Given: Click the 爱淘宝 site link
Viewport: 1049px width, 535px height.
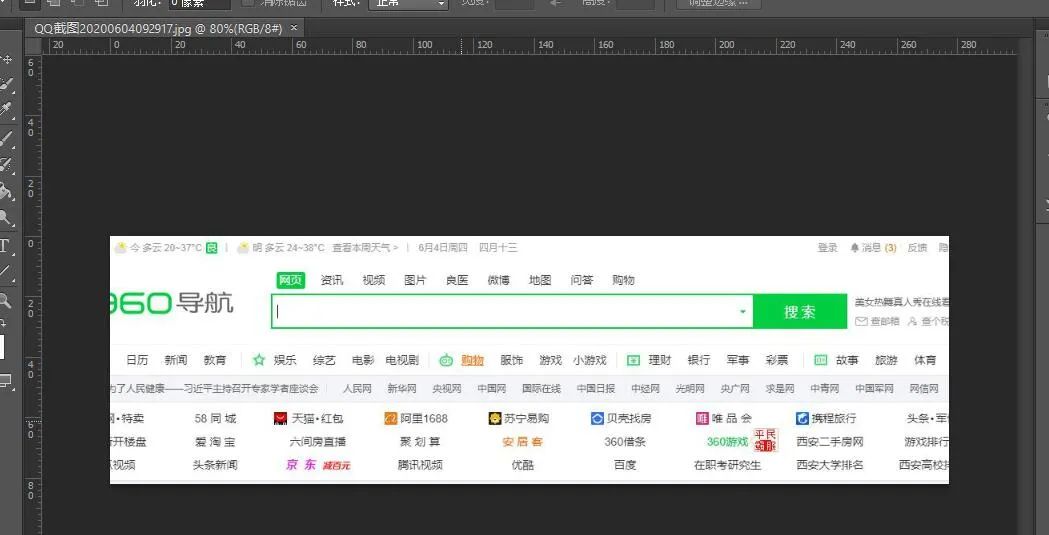Looking at the screenshot, I should pos(215,442).
